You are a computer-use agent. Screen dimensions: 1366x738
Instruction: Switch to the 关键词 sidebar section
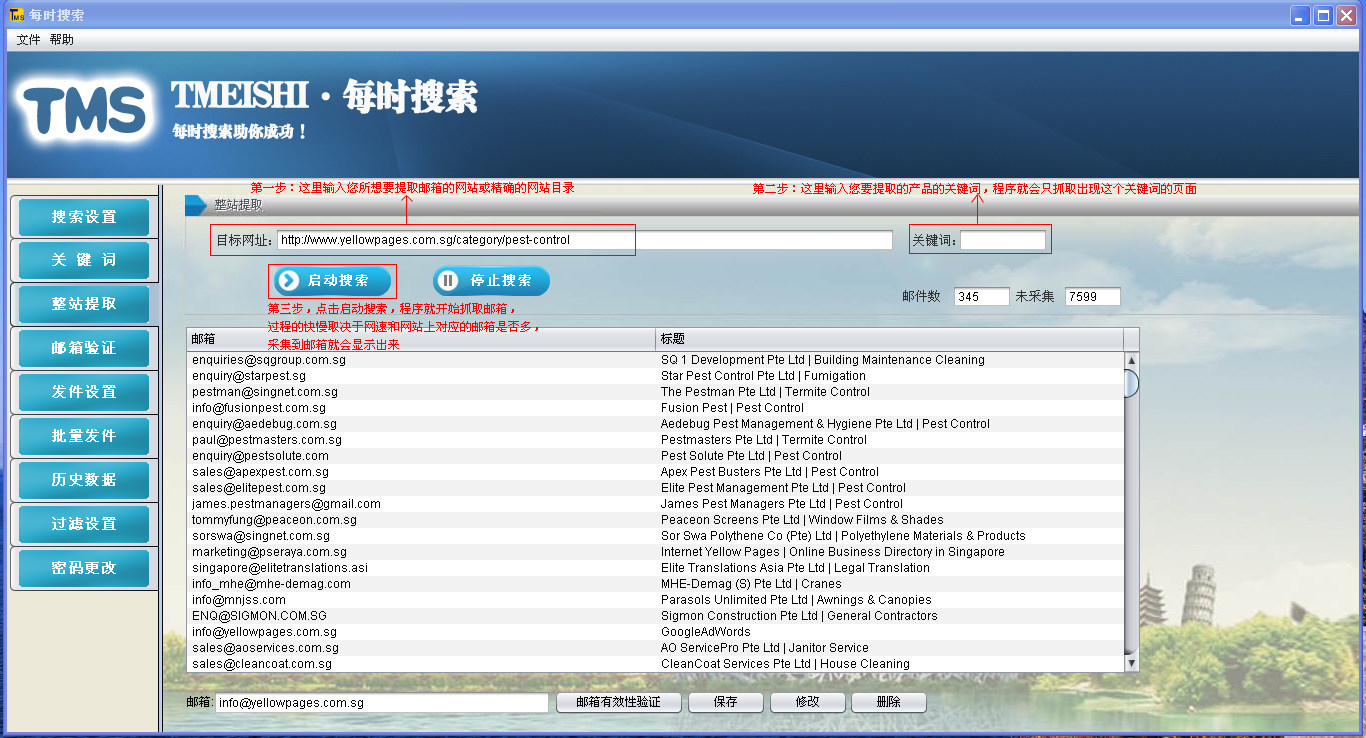coord(84,260)
